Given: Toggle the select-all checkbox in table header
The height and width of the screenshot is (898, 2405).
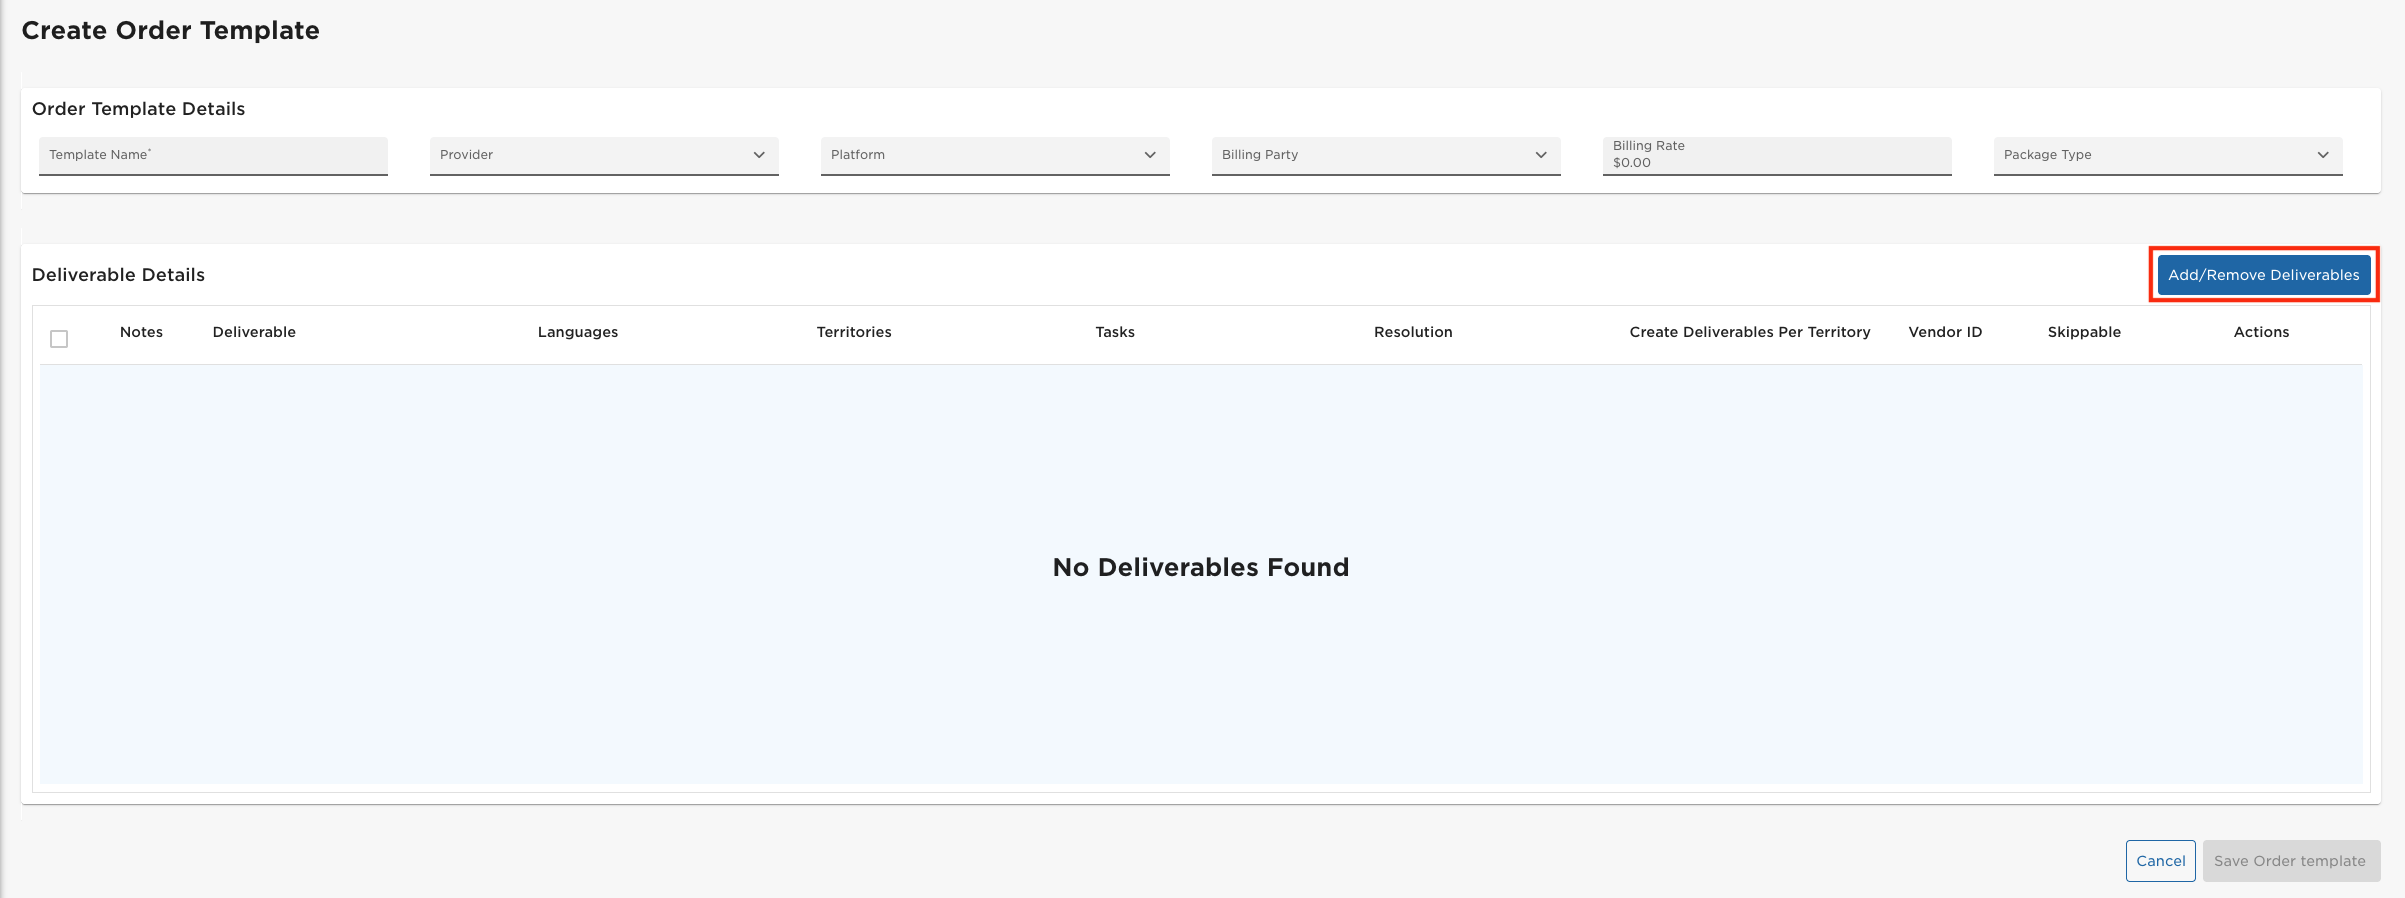Looking at the screenshot, I should click(x=59, y=339).
